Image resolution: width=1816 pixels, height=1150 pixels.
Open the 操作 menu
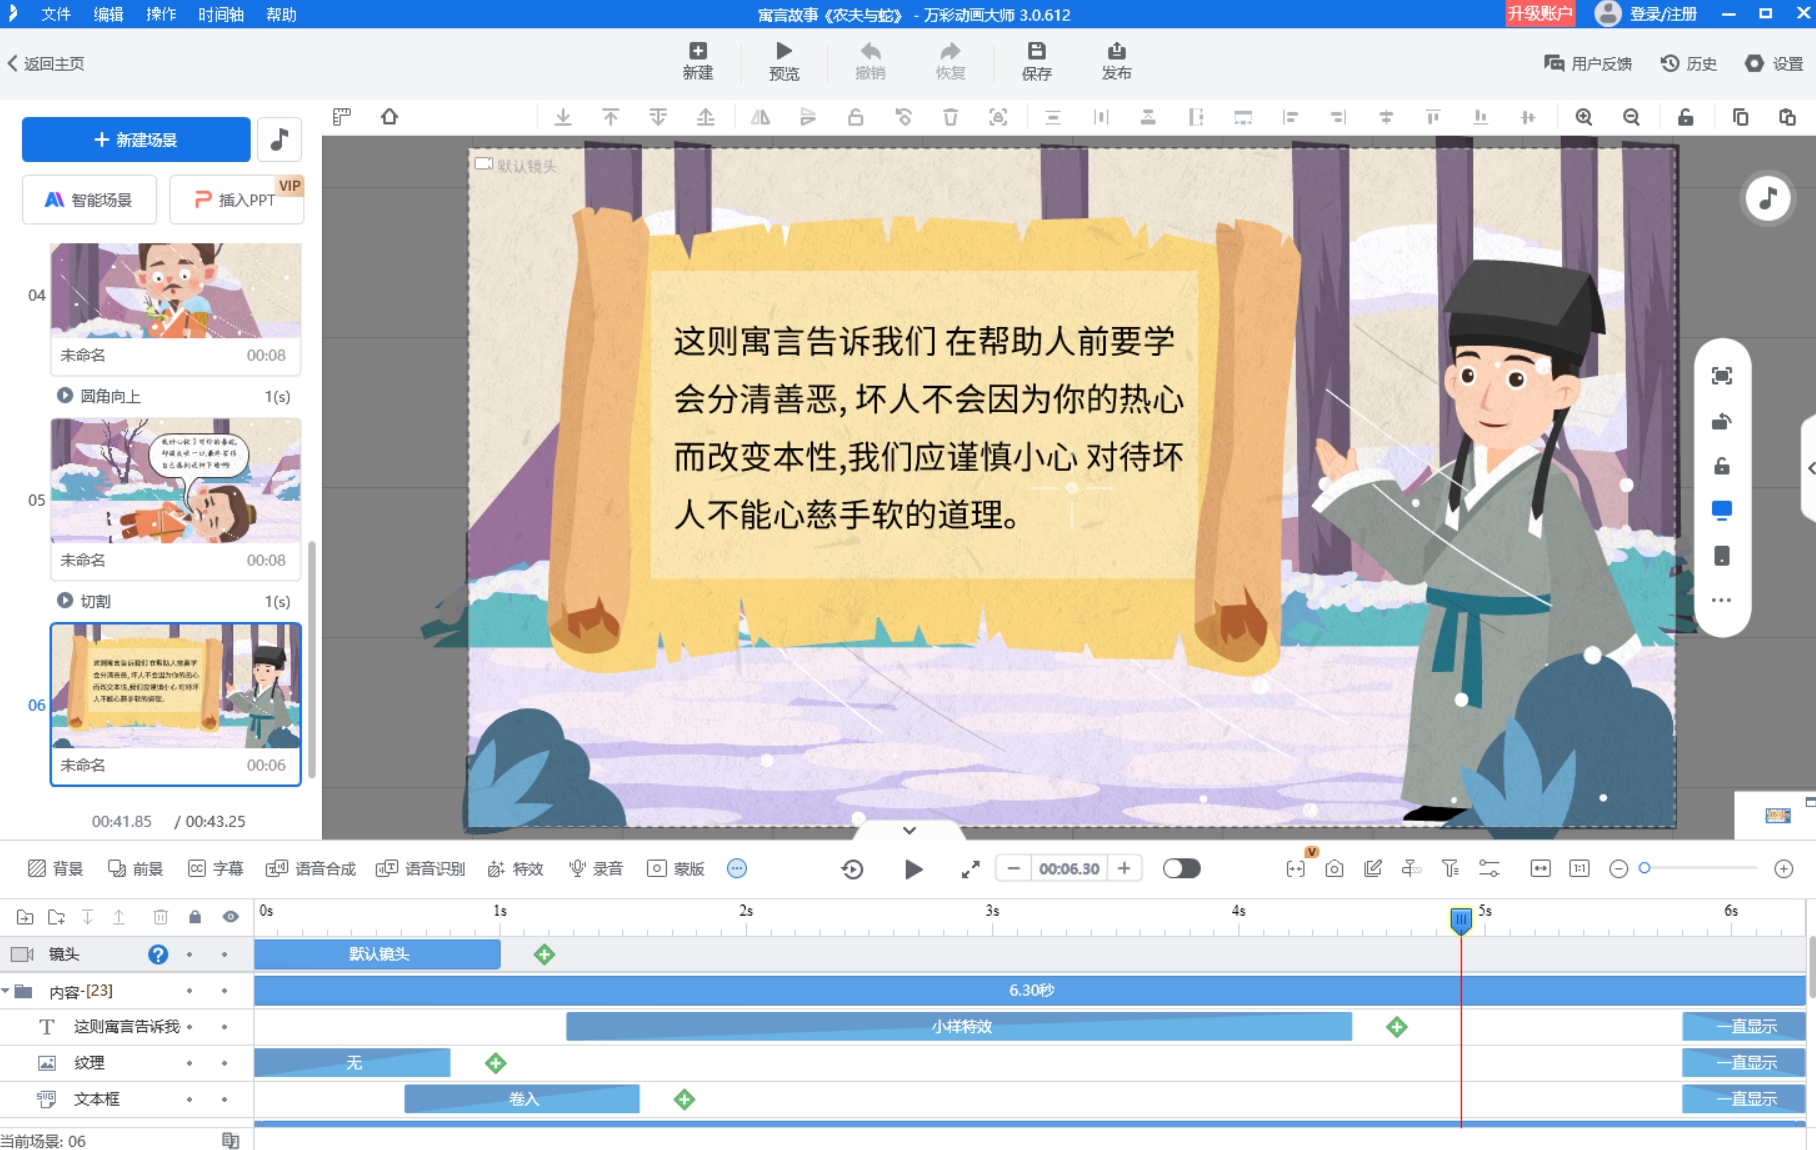(161, 14)
